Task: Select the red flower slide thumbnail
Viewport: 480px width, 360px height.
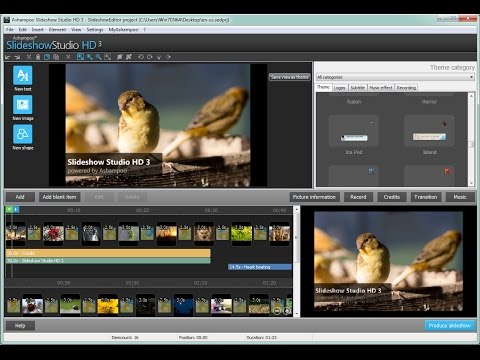Action: coord(53,233)
